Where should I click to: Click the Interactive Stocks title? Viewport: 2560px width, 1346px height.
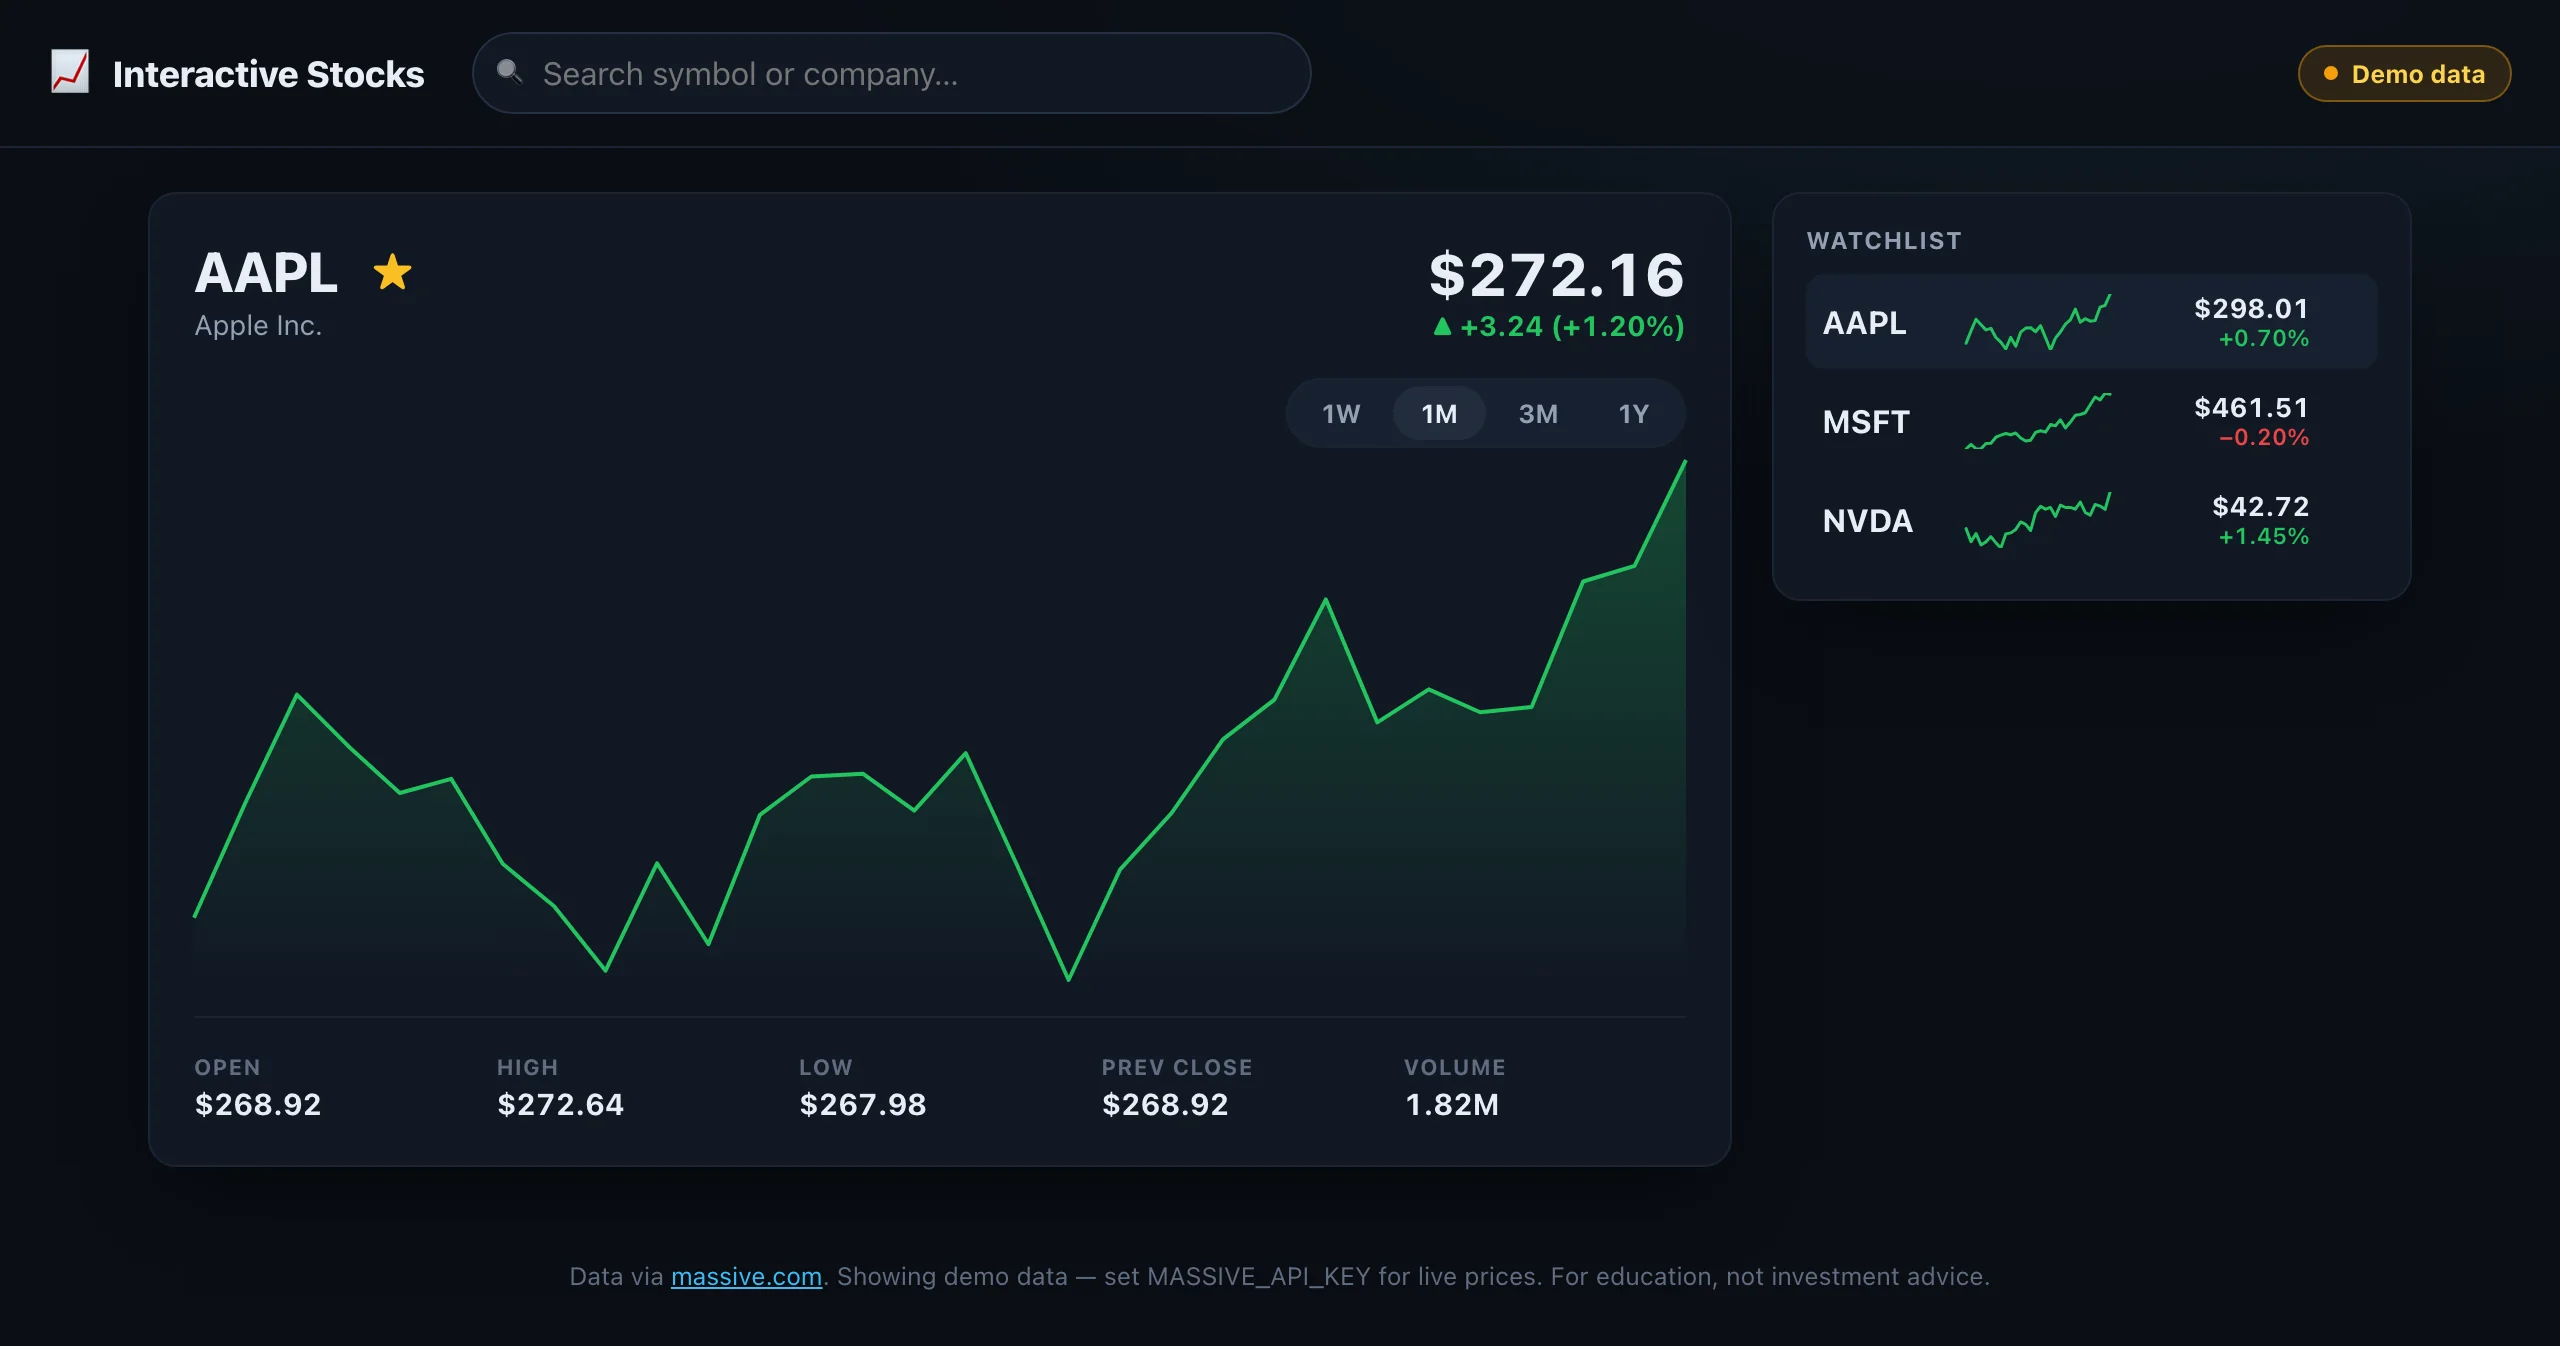click(x=268, y=74)
